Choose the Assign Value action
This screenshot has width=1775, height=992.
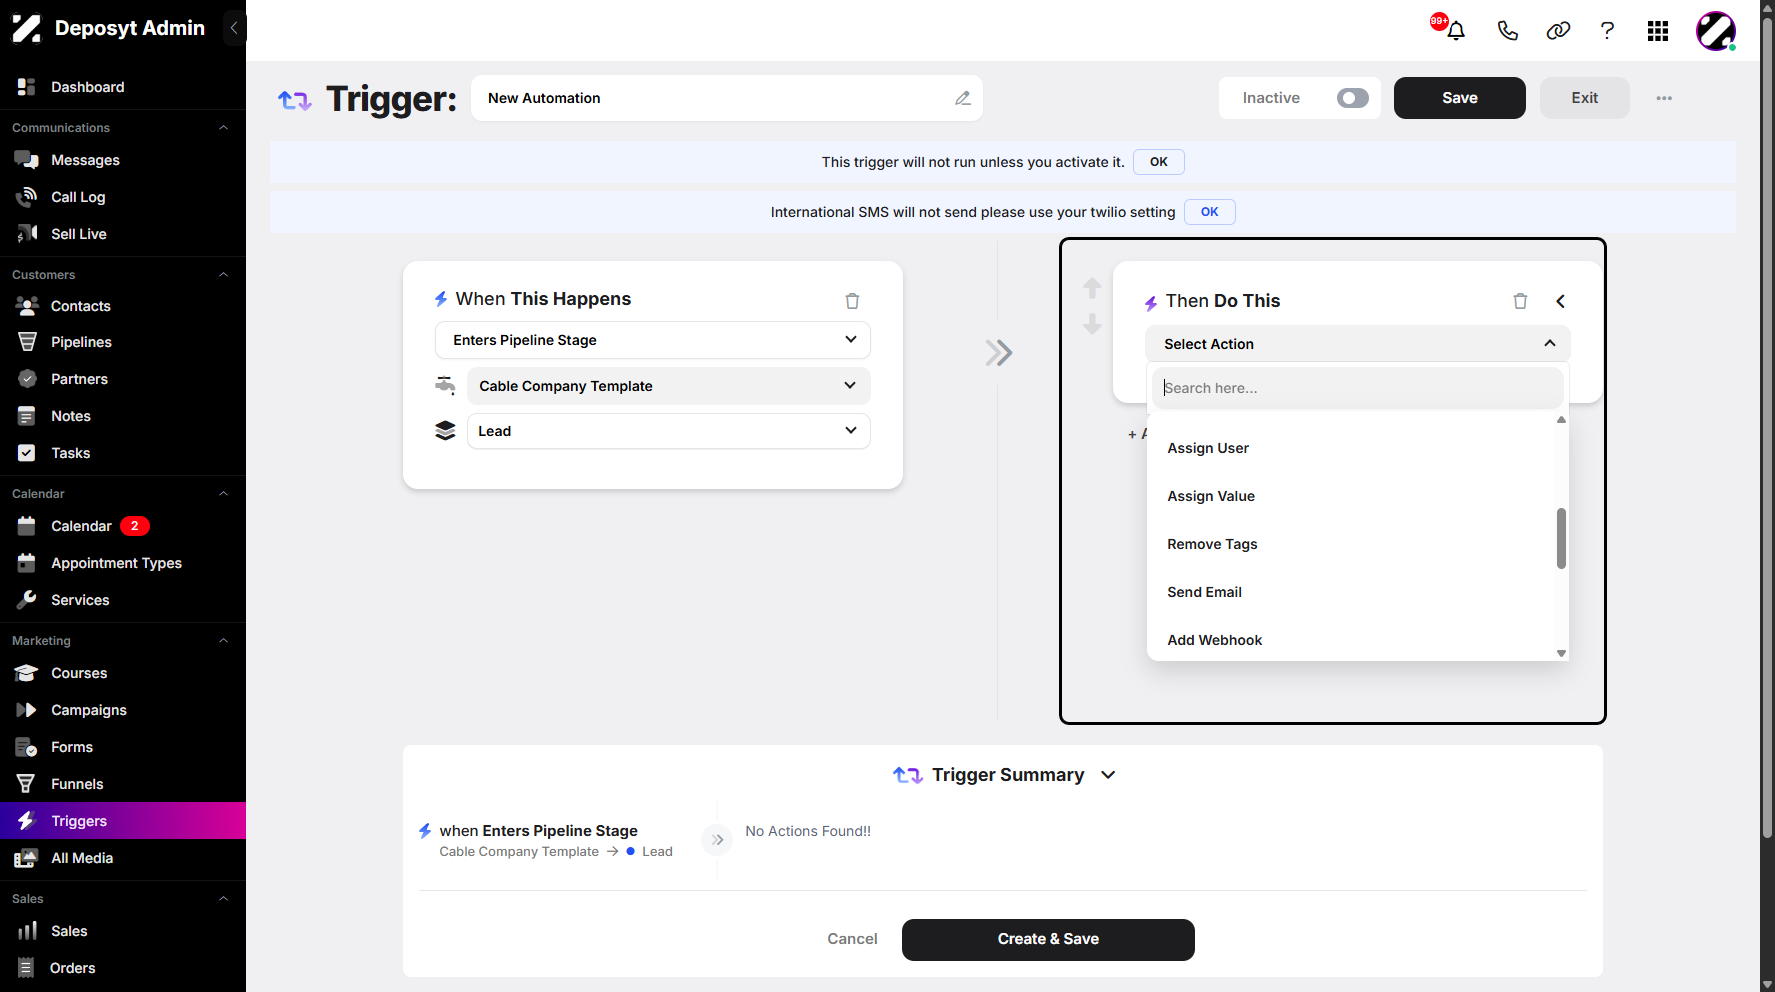click(1352, 496)
